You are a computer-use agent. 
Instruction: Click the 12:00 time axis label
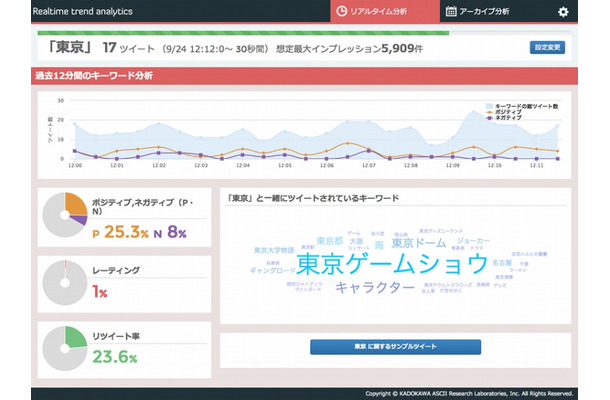(75, 165)
